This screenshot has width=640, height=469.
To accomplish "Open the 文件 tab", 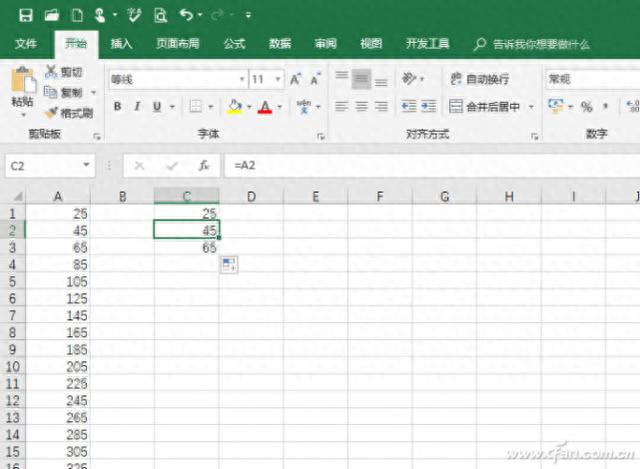I will [26, 44].
